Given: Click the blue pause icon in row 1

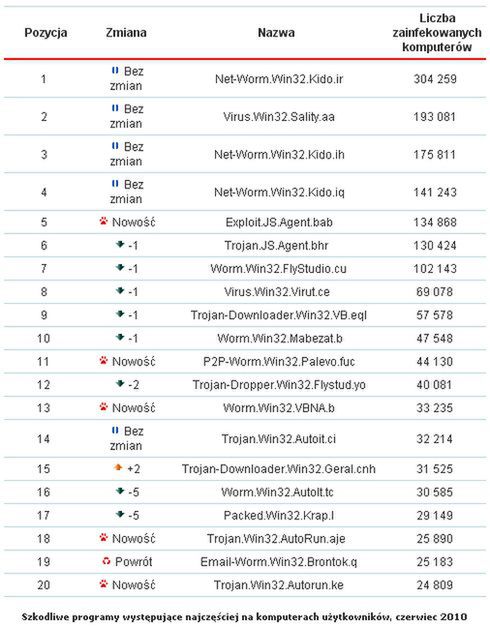Looking at the screenshot, I should click(115, 71).
